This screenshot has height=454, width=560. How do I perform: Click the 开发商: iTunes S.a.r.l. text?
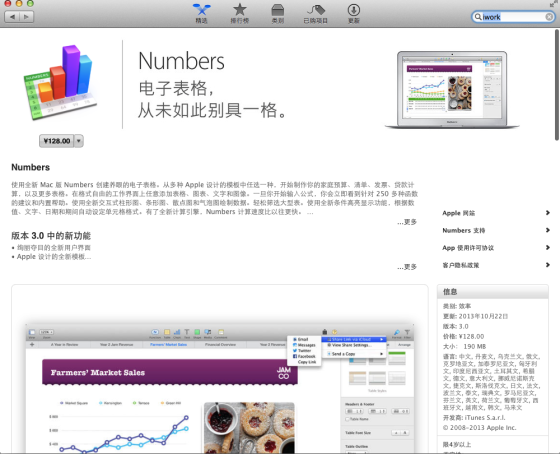click(474, 418)
